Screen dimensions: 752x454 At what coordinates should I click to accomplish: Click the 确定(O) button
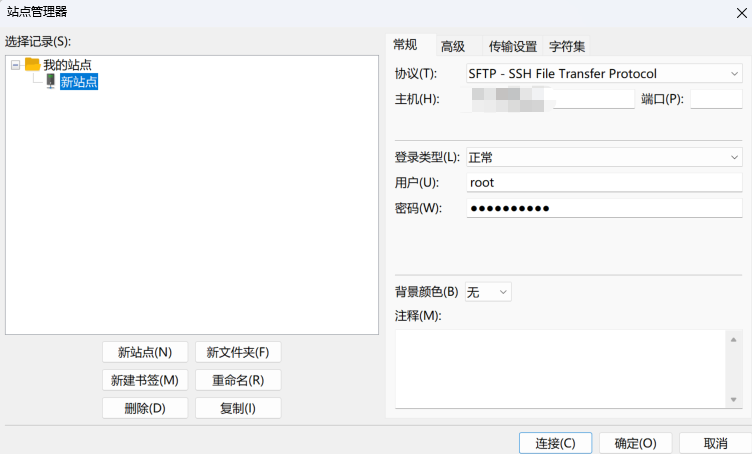pos(635,443)
